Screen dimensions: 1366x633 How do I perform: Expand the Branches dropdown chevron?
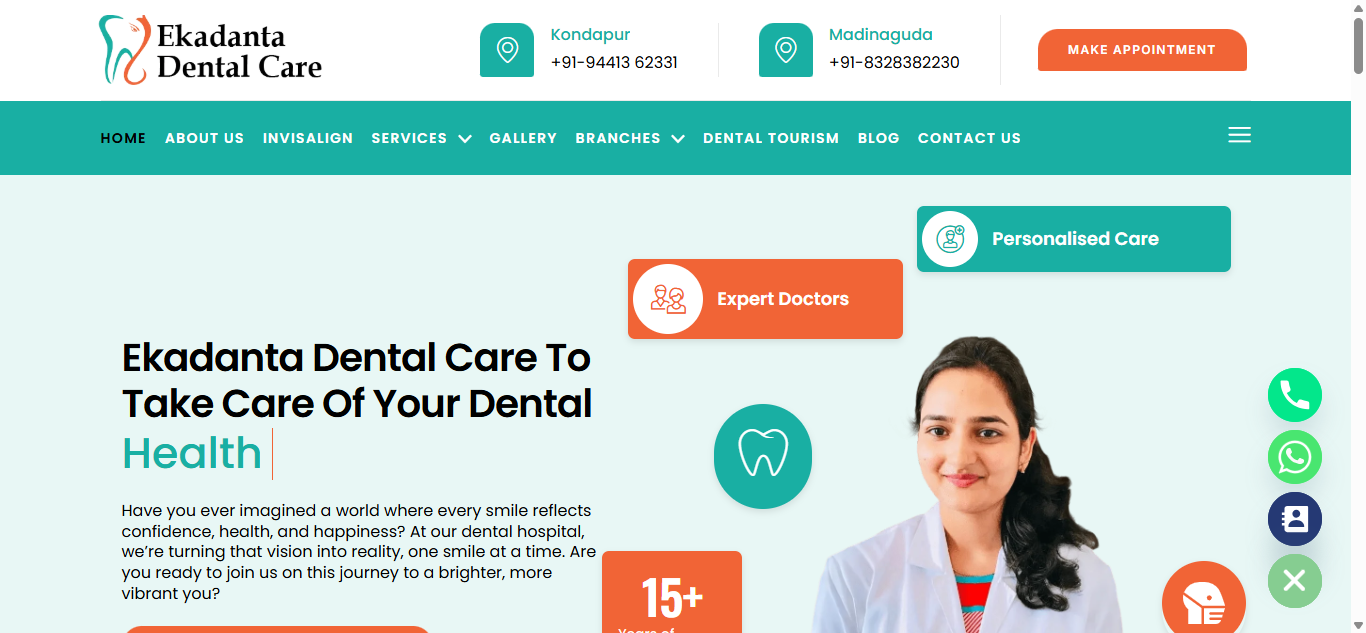(678, 139)
